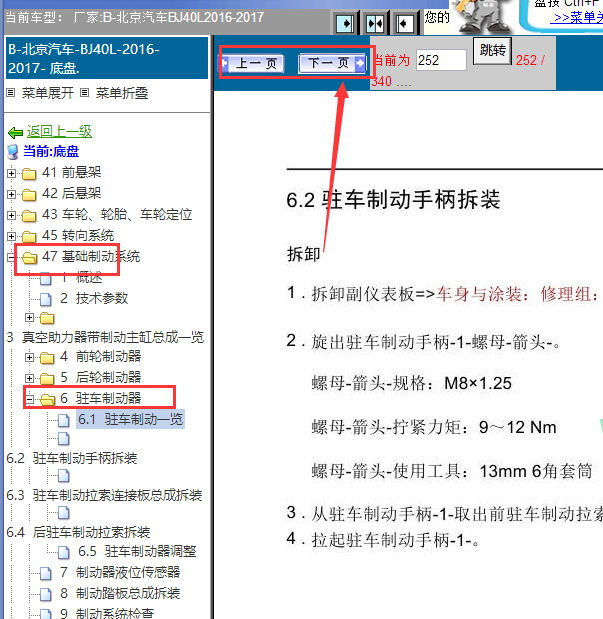Click the 41 前悬架 folder icon
The image size is (603, 619).
tap(29, 174)
